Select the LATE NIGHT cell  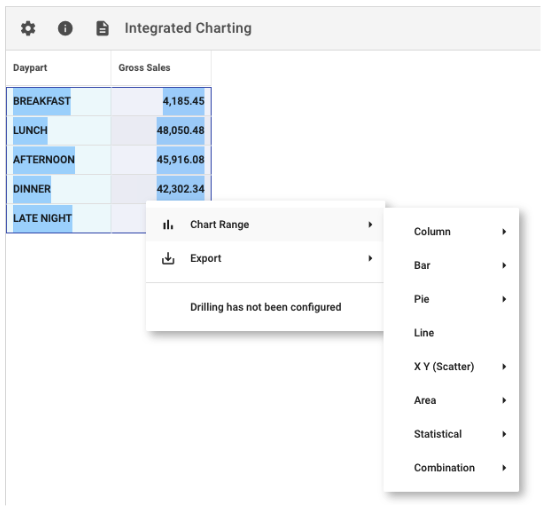[58, 218]
